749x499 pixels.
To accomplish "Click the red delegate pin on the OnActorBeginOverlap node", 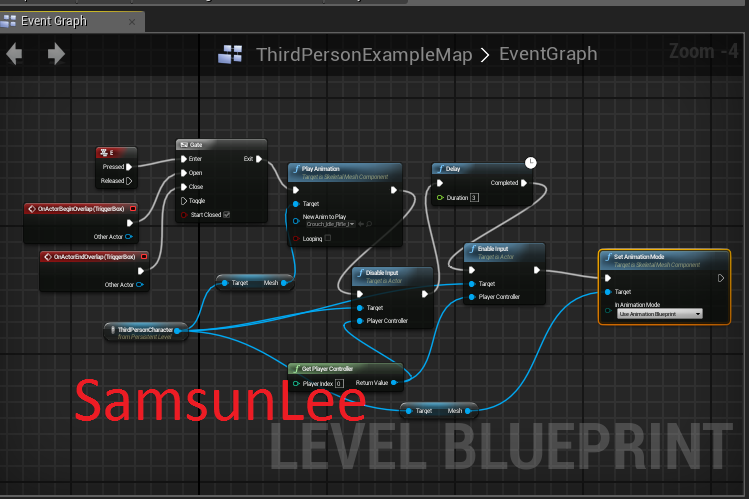I will point(133,209).
